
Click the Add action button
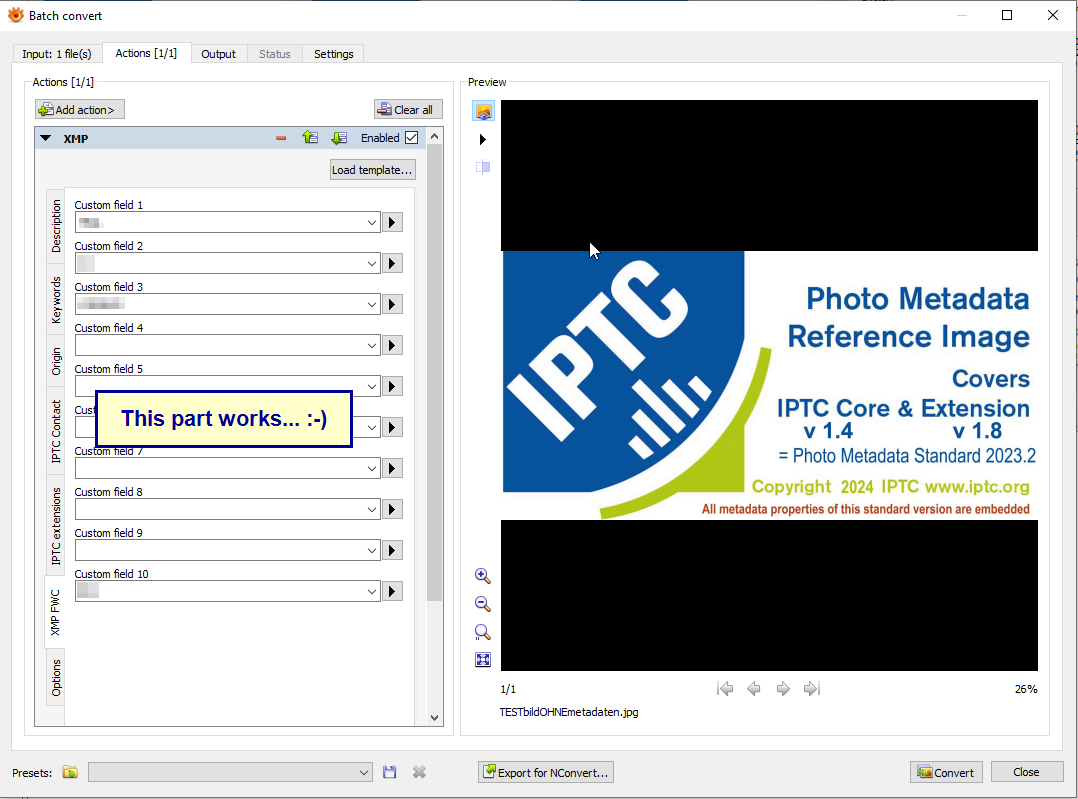[x=80, y=109]
